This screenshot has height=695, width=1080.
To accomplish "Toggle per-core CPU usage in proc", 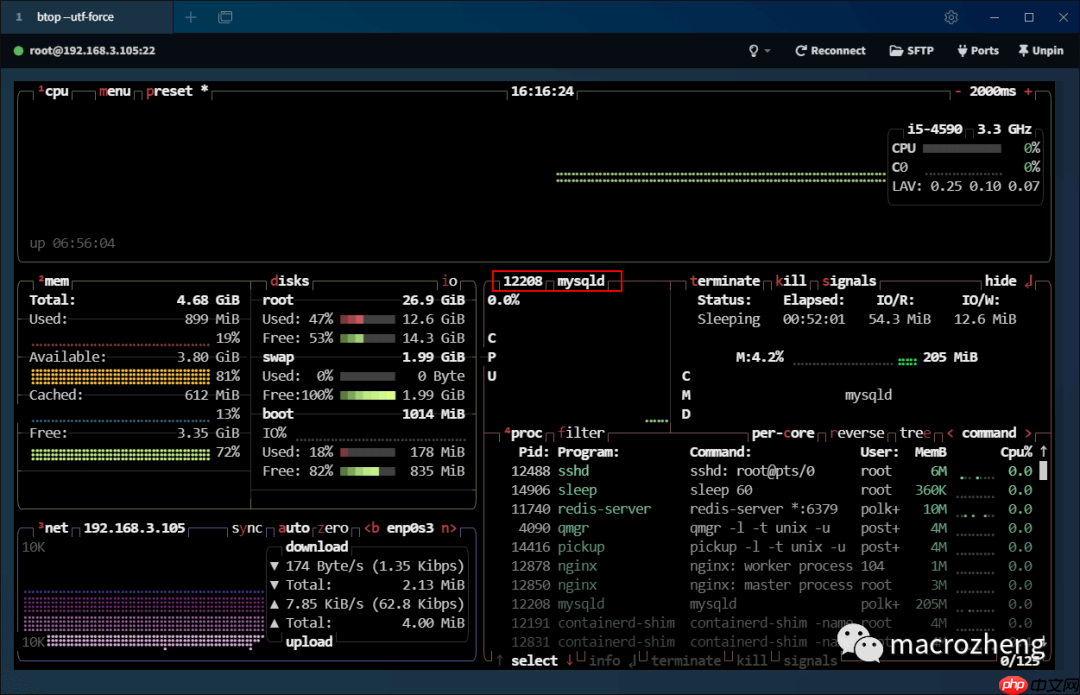I will [x=783, y=433].
